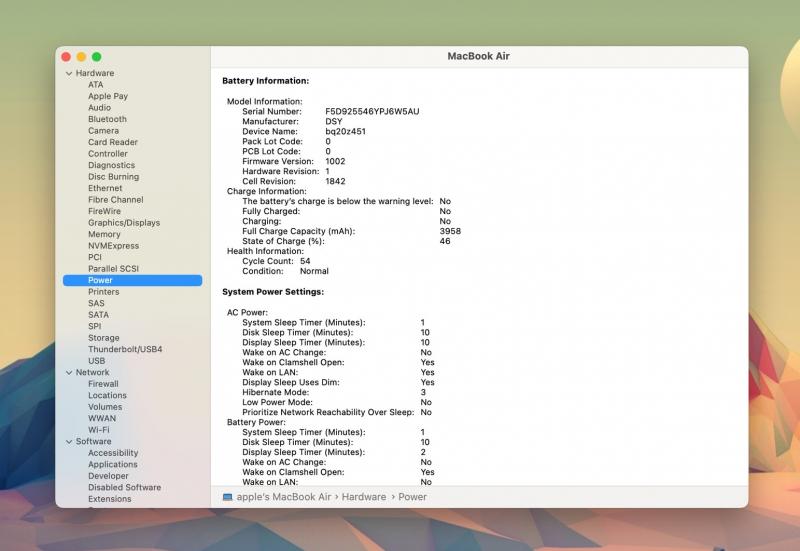Viewport: 800px width, 551px height.
Task: Select SATA in the sidebar
Action: point(98,315)
